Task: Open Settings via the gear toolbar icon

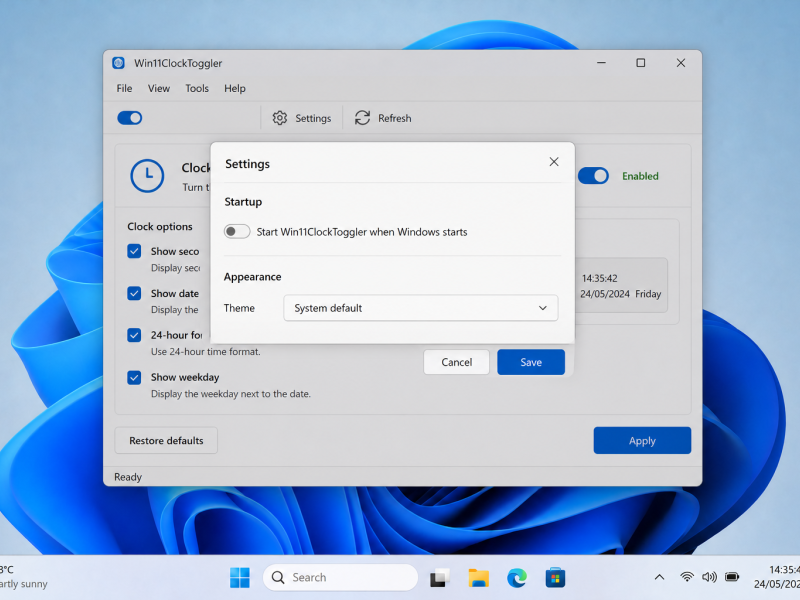Action: coord(280,118)
